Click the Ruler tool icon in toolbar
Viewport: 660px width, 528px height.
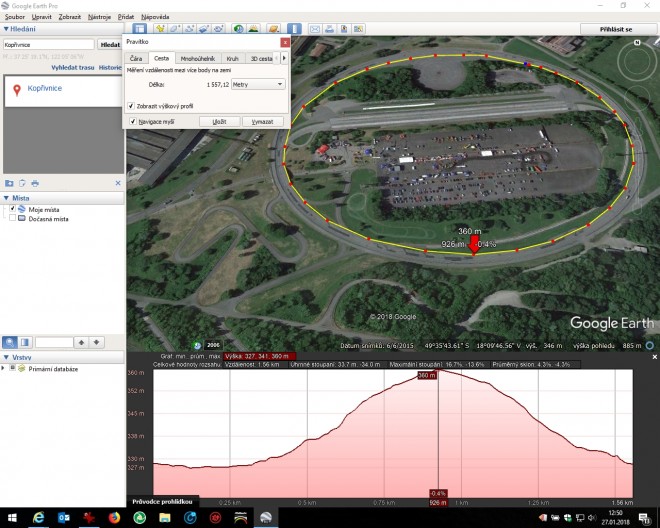point(294,29)
